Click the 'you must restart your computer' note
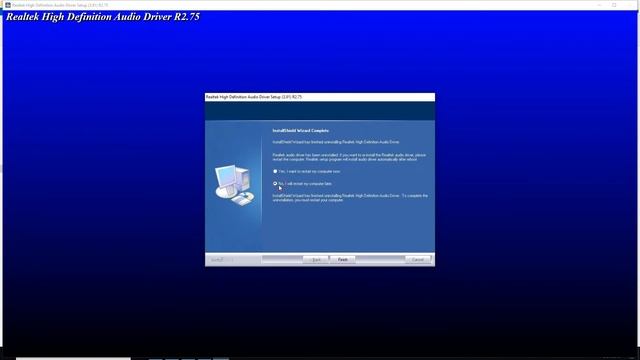The image size is (640, 360). coord(350,198)
